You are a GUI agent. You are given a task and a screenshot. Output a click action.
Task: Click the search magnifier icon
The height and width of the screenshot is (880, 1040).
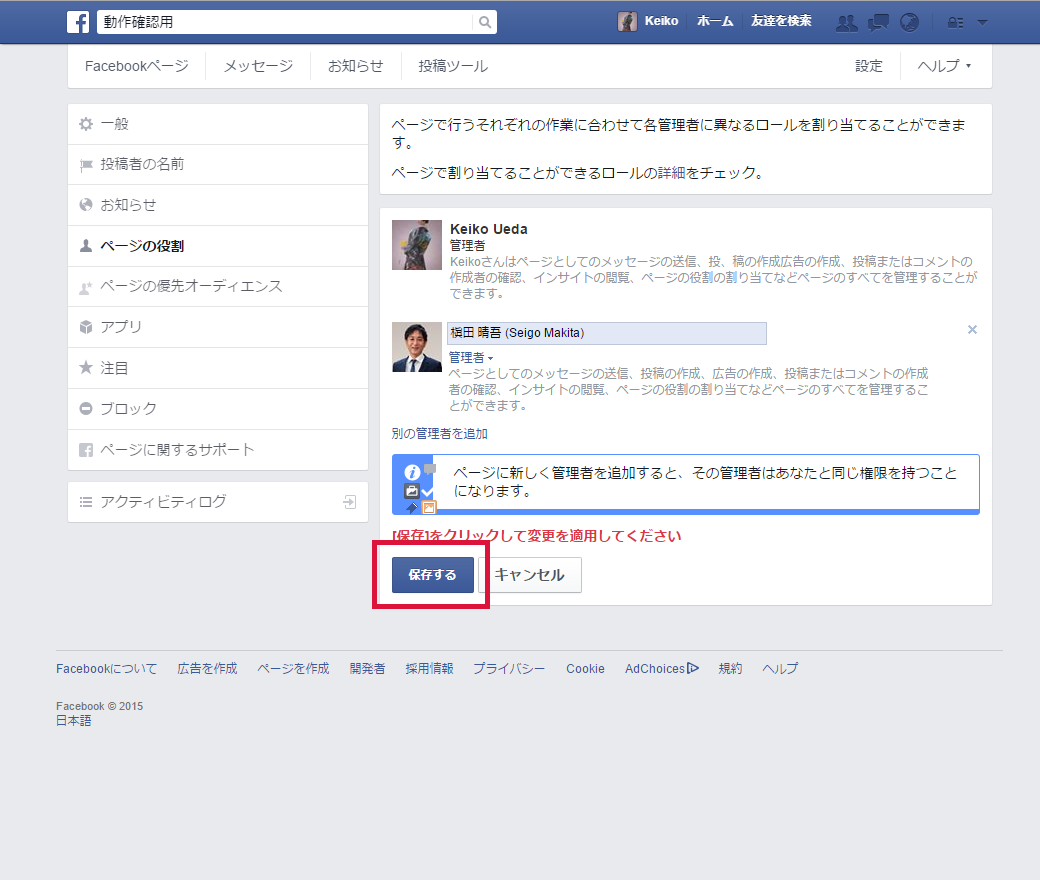(x=485, y=22)
